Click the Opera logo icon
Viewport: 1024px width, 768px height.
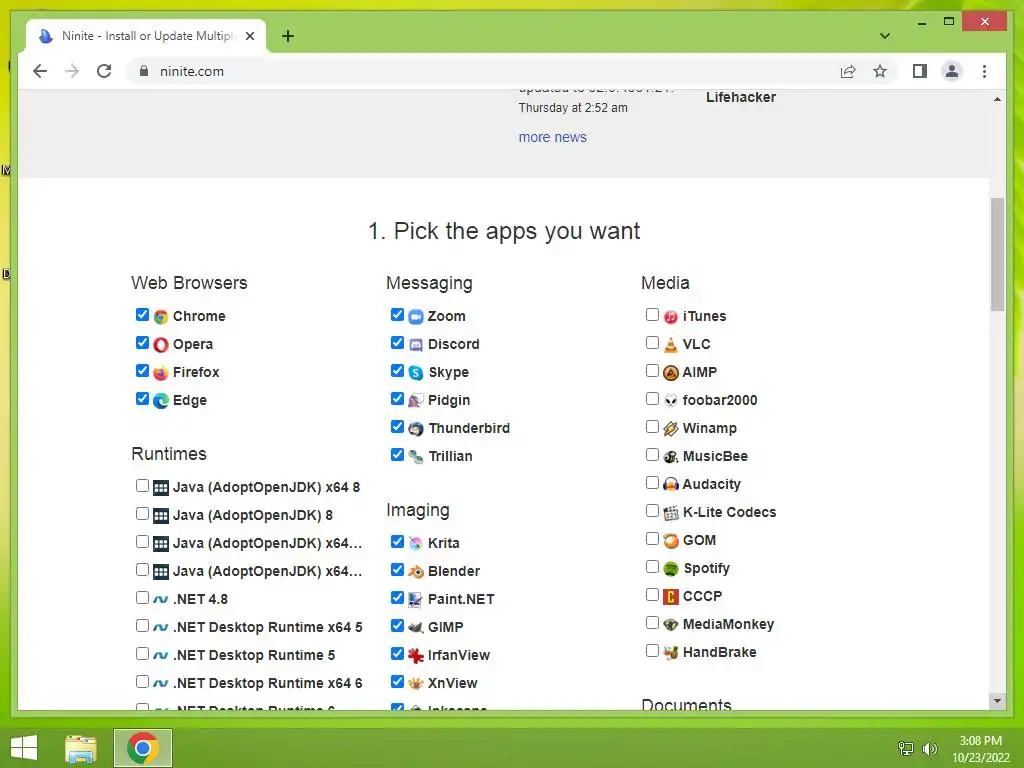161,345
